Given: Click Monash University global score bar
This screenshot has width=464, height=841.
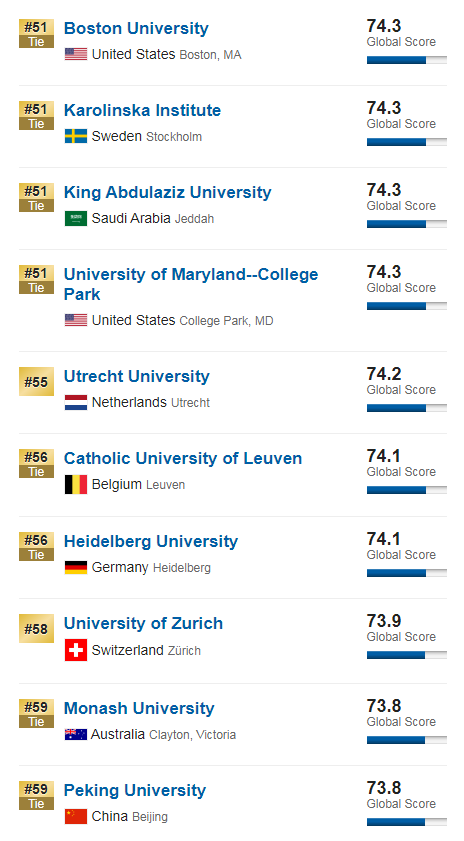Looking at the screenshot, I should (x=407, y=740).
